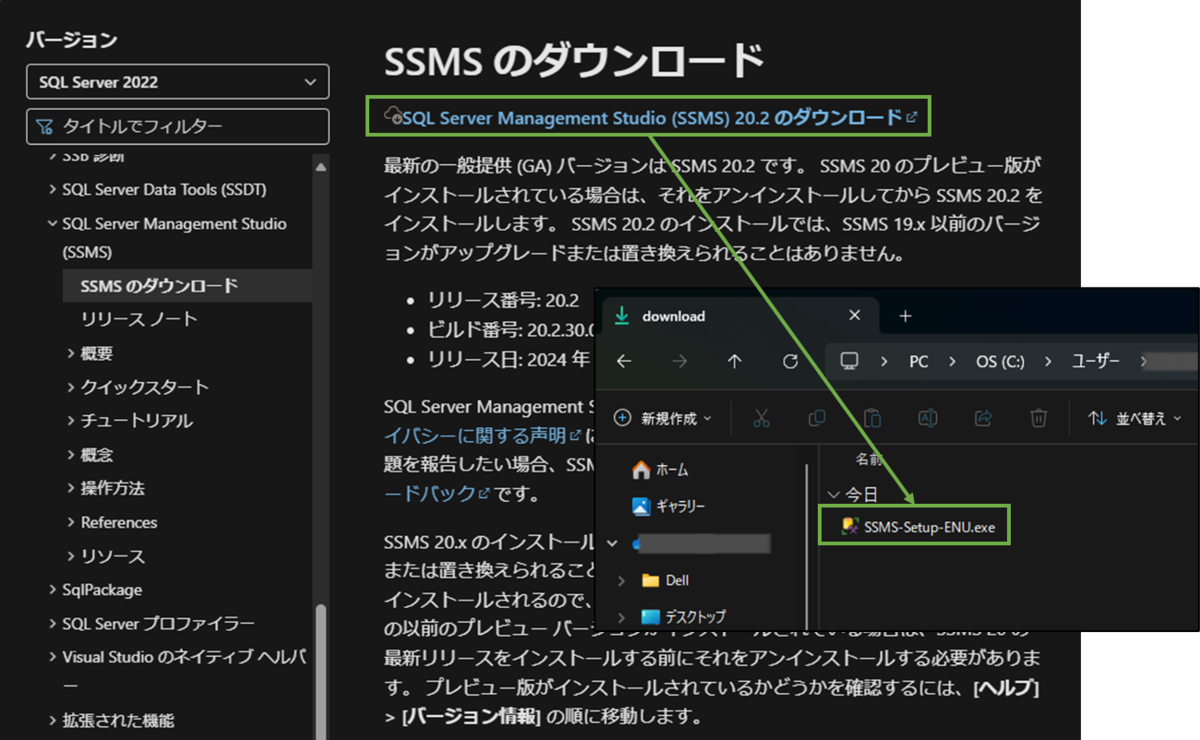Collapse the 今日 group in file list
This screenshot has height=740, width=1200.
(x=833, y=494)
